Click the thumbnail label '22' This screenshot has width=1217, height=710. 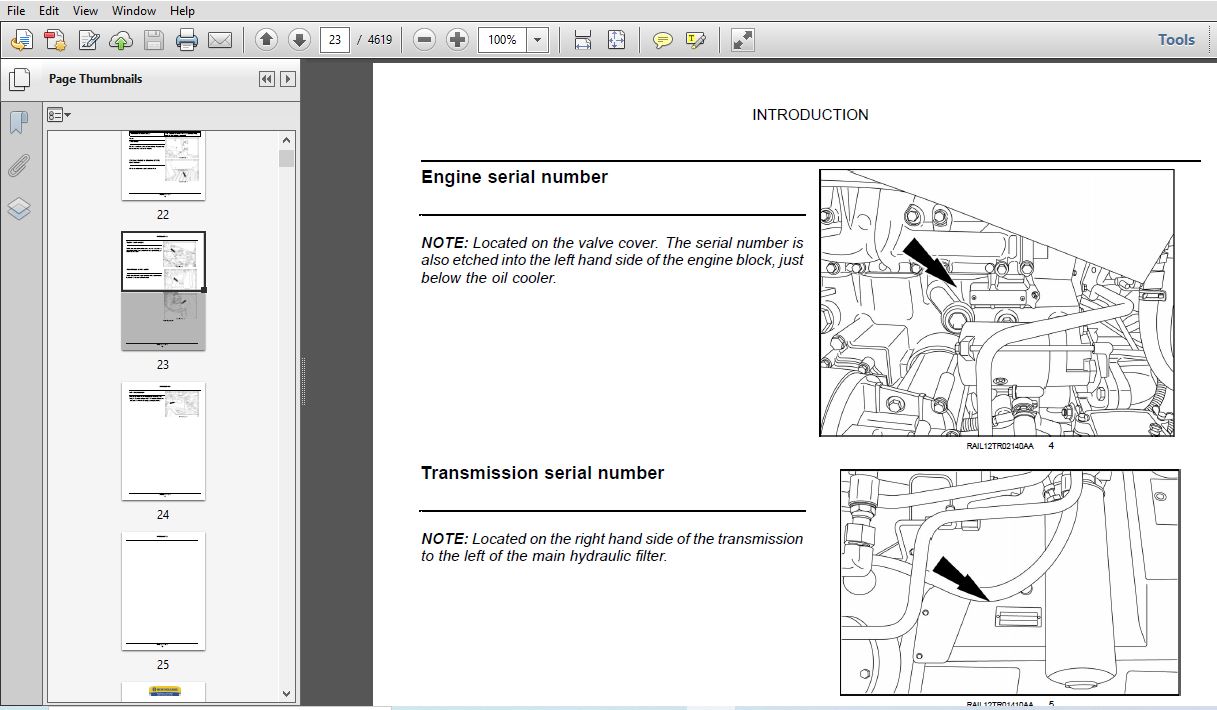click(163, 215)
